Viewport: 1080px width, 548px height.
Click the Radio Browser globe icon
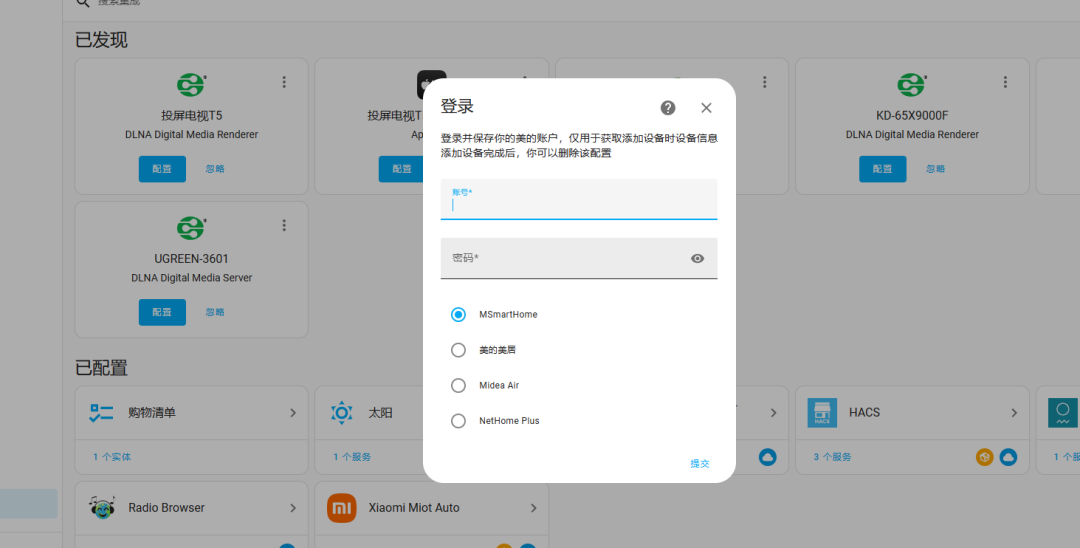coord(102,507)
